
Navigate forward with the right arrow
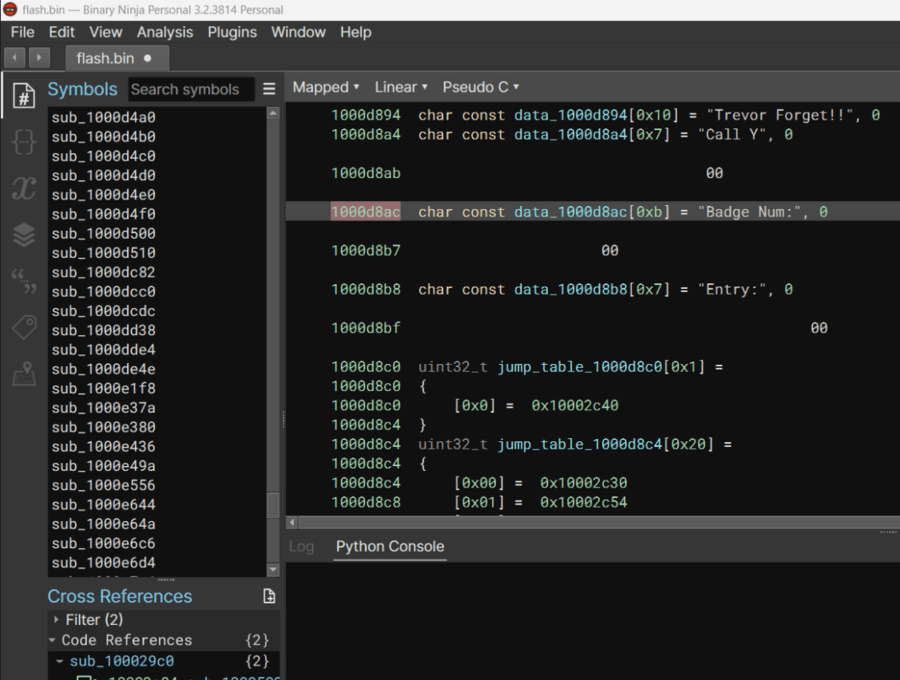coord(39,58)
